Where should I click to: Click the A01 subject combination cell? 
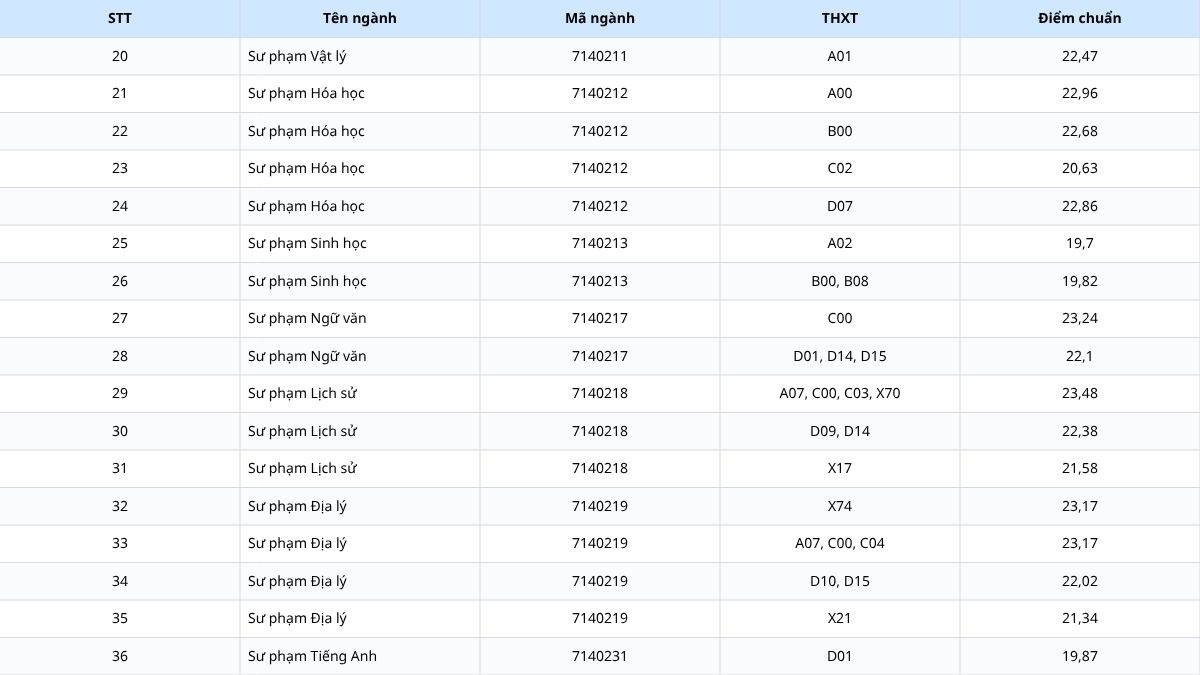pos(840,56)
